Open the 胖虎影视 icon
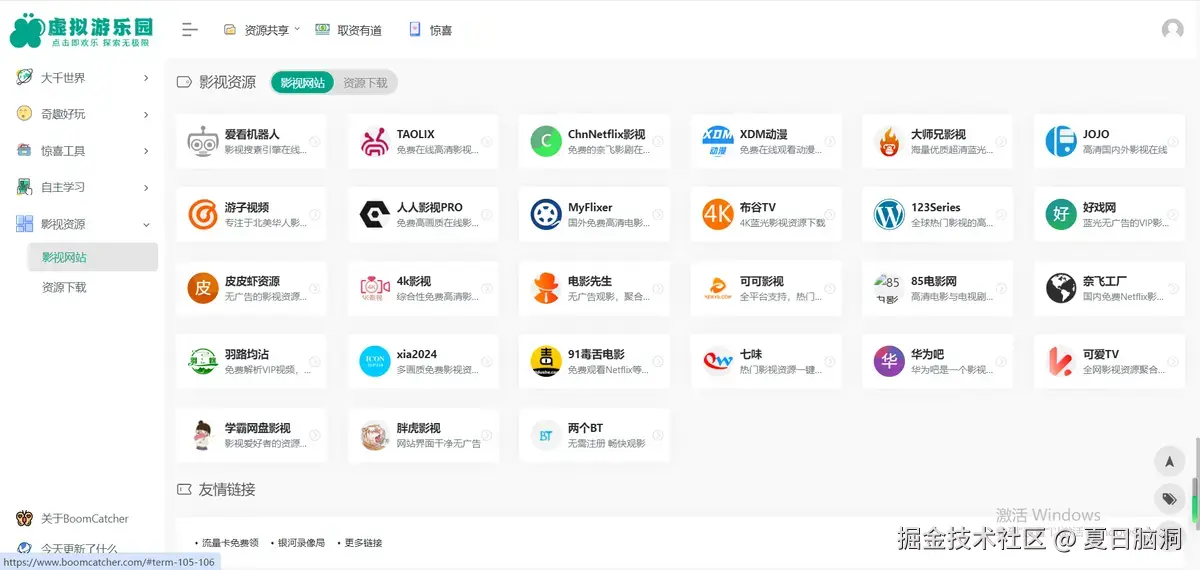Image resolution: width=1200 pixels, height=570 pixels. click(375, 435)
